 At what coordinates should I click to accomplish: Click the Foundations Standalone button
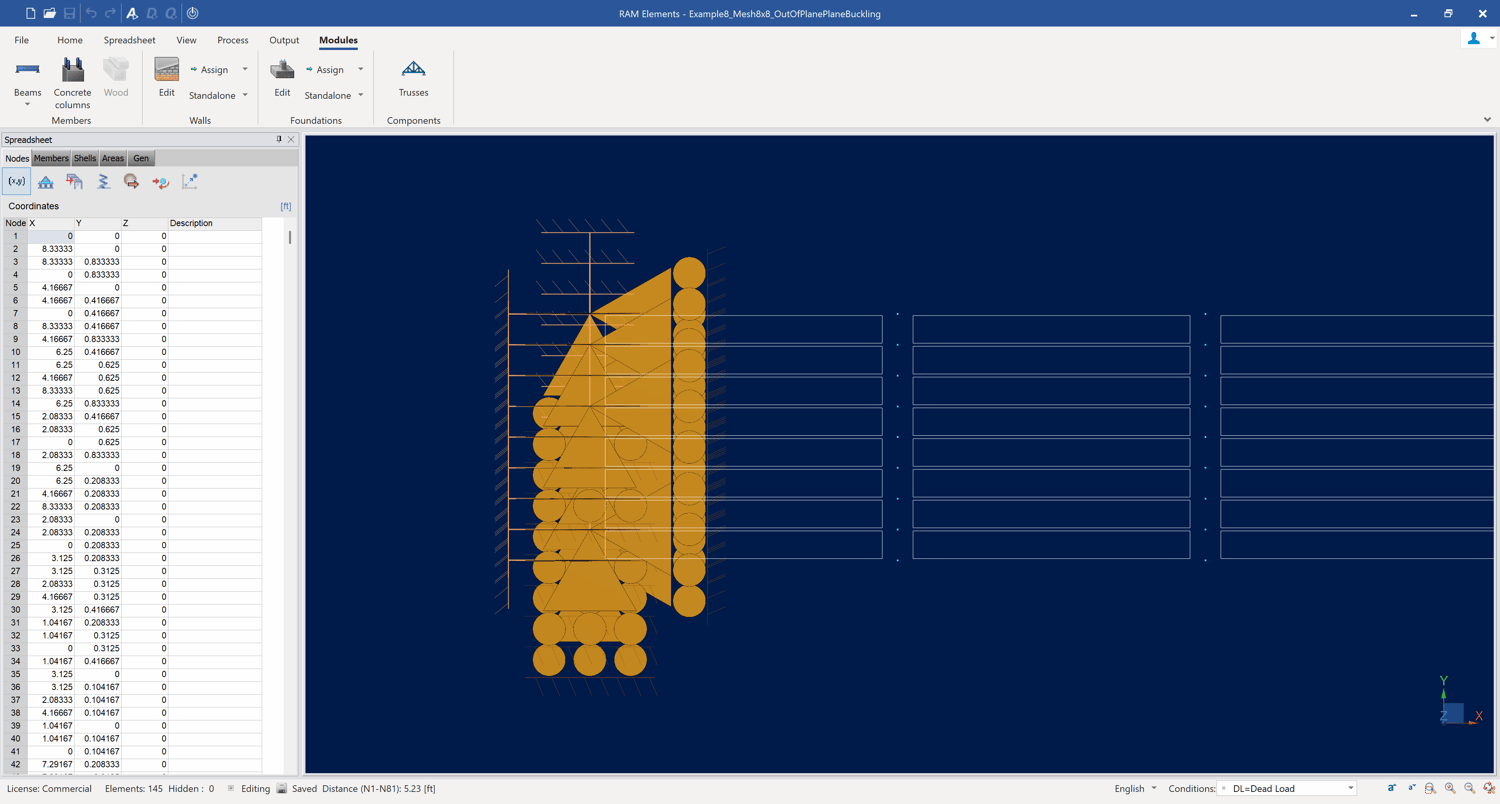tap(328, 95)
